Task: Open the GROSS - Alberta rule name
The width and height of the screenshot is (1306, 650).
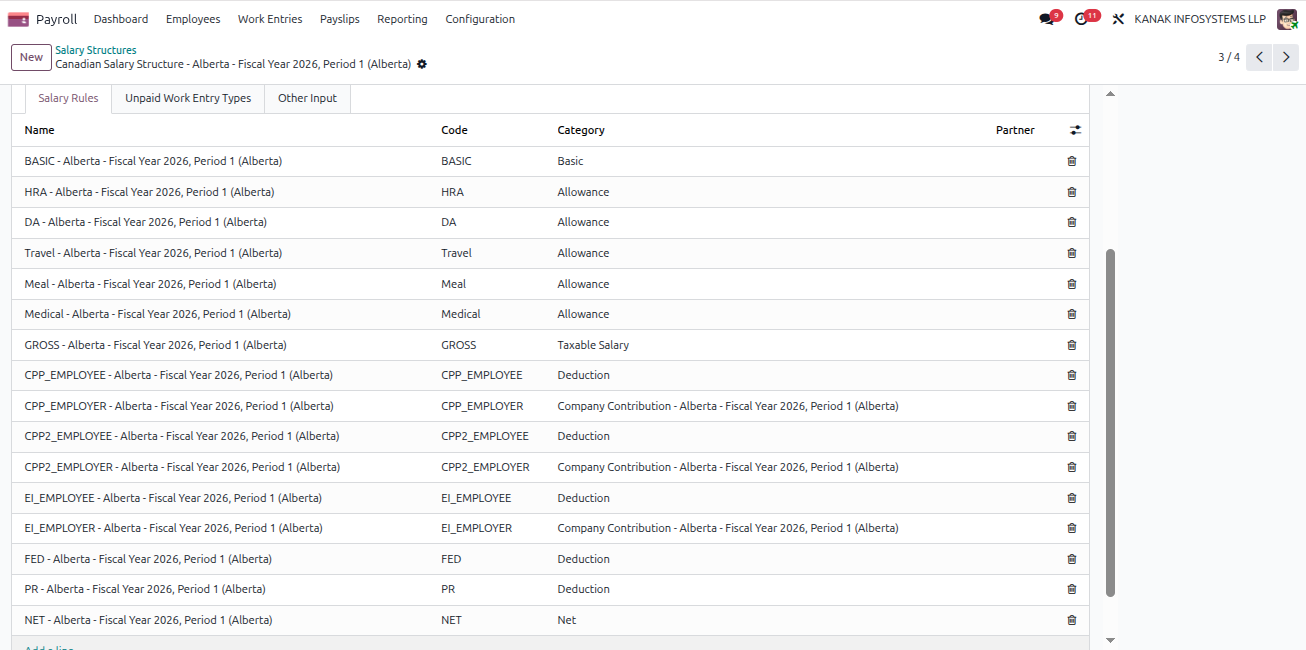Action: point(155,345)
